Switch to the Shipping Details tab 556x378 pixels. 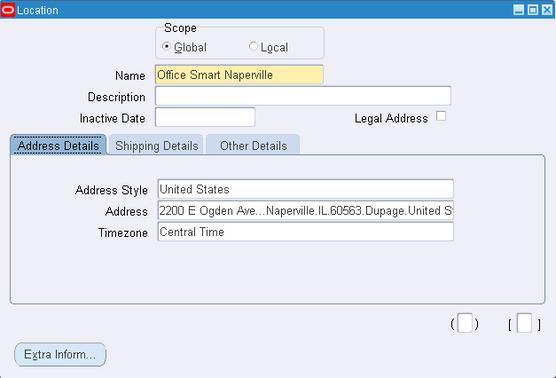(156, 145)
